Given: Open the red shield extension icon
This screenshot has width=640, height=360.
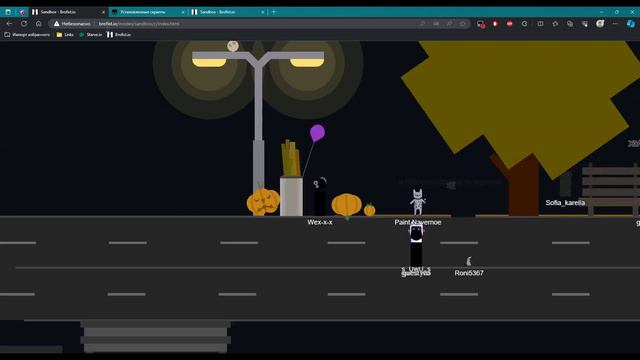Looking at the screenshot, I should (495, 24).
